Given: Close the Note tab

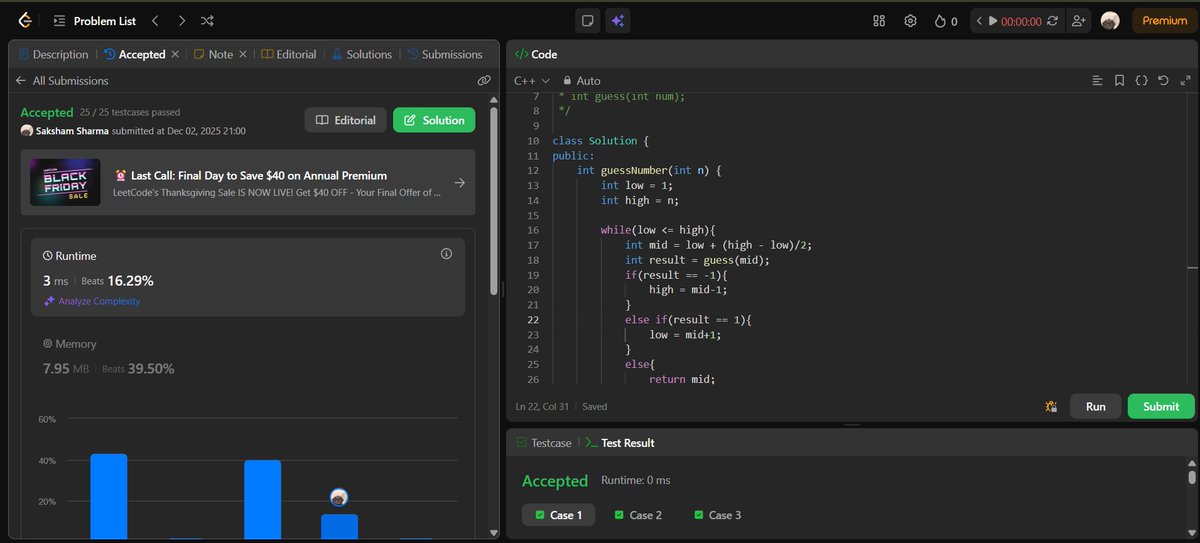Looking at the screenshot, I should 243,55.
